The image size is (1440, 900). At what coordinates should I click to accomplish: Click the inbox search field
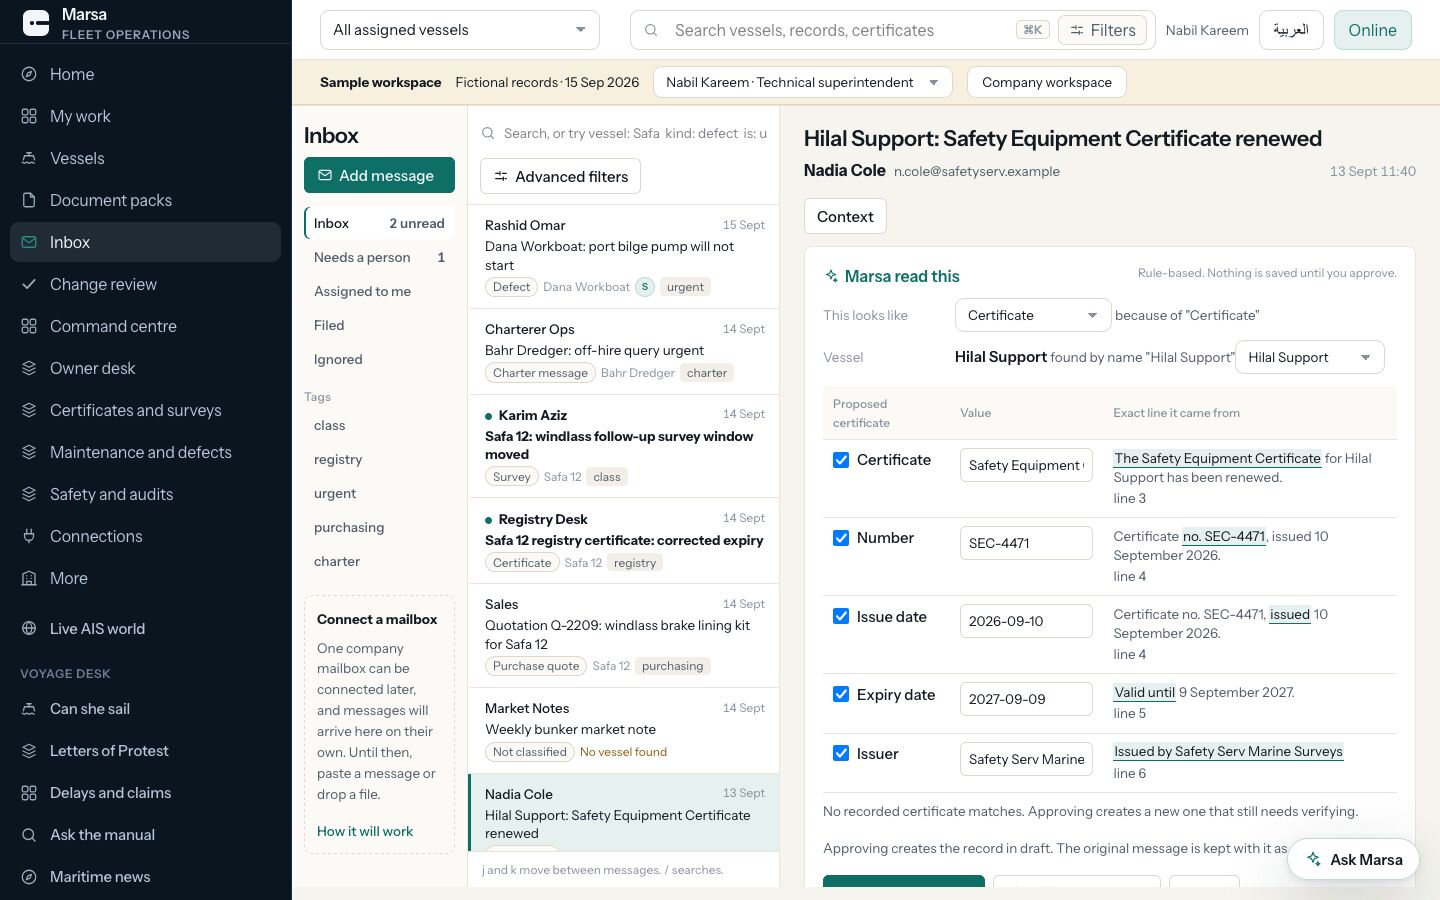point(624,133)
